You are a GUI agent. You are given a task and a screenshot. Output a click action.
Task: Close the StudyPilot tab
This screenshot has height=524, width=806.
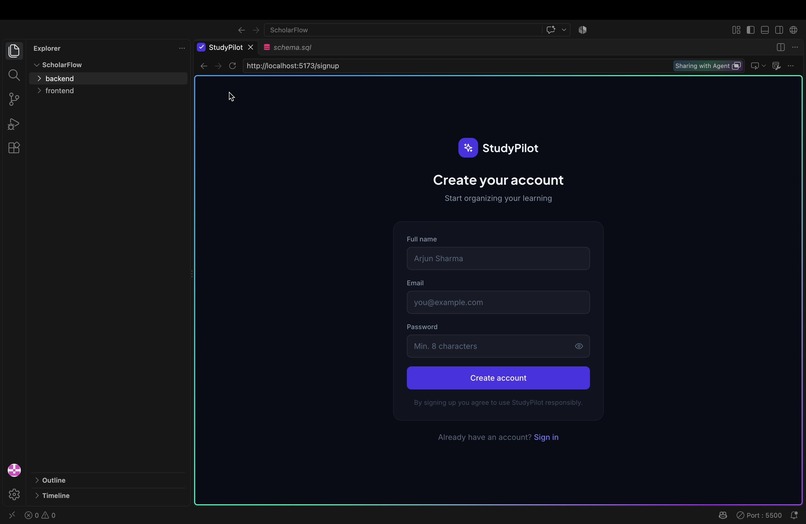(250, 47)
